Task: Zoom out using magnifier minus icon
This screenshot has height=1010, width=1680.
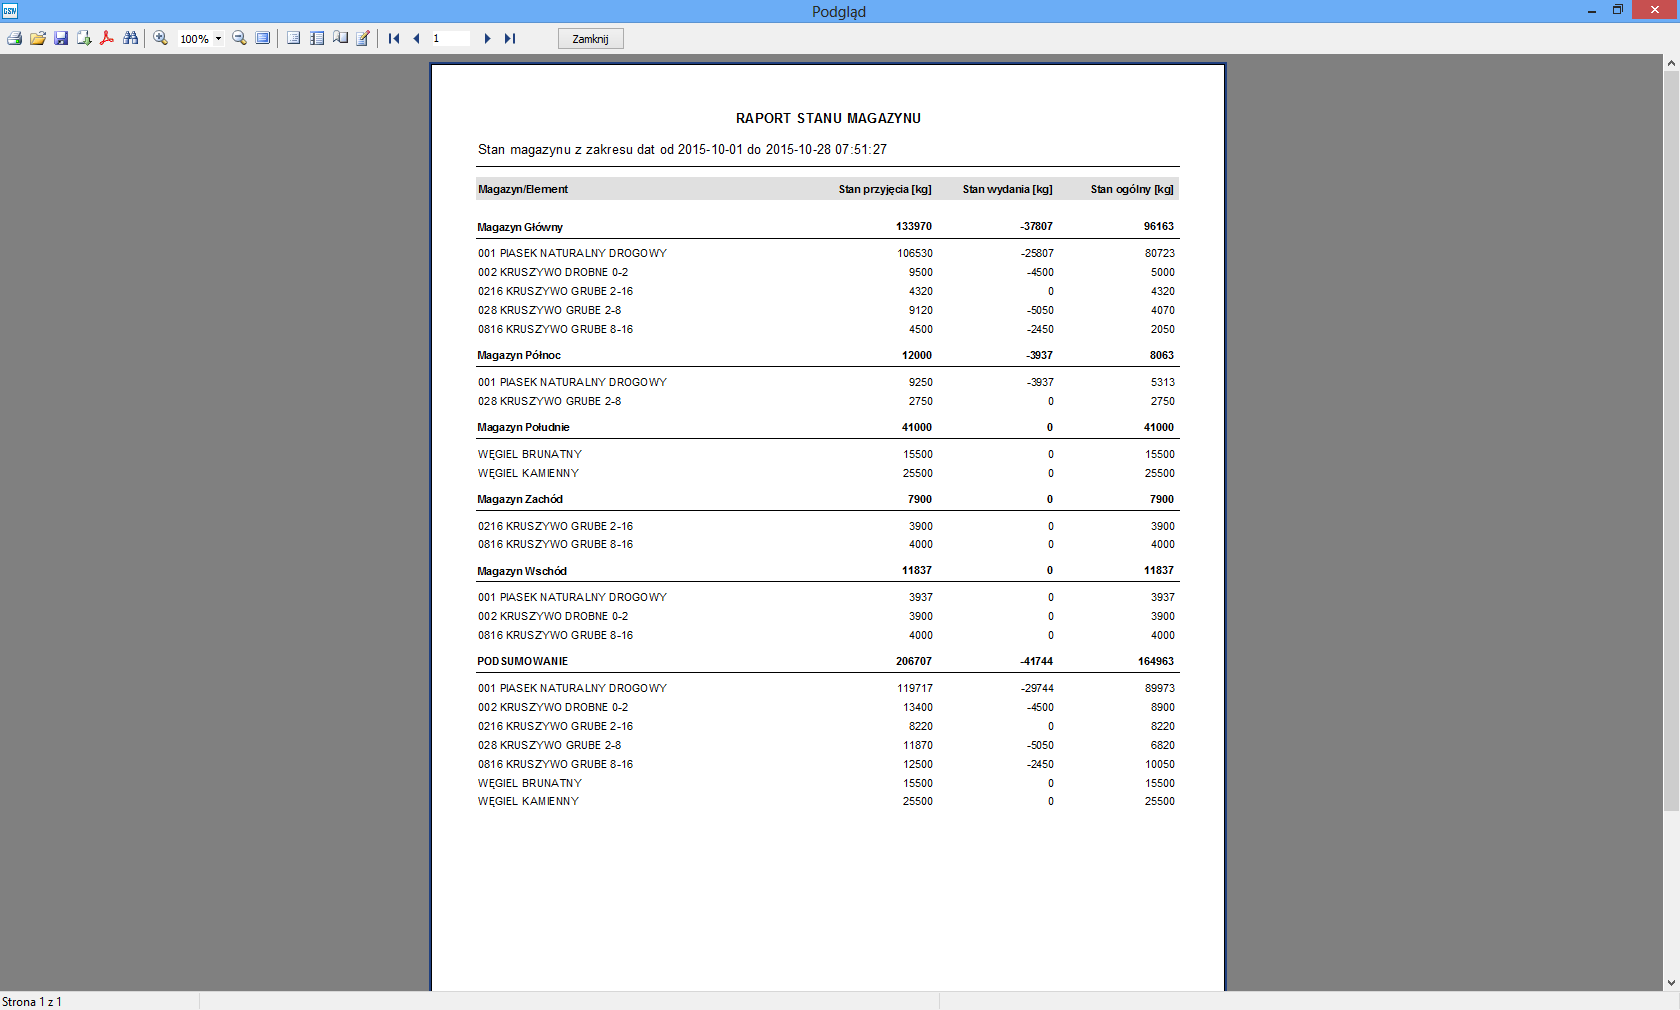Action: click(x=239, y=38)
